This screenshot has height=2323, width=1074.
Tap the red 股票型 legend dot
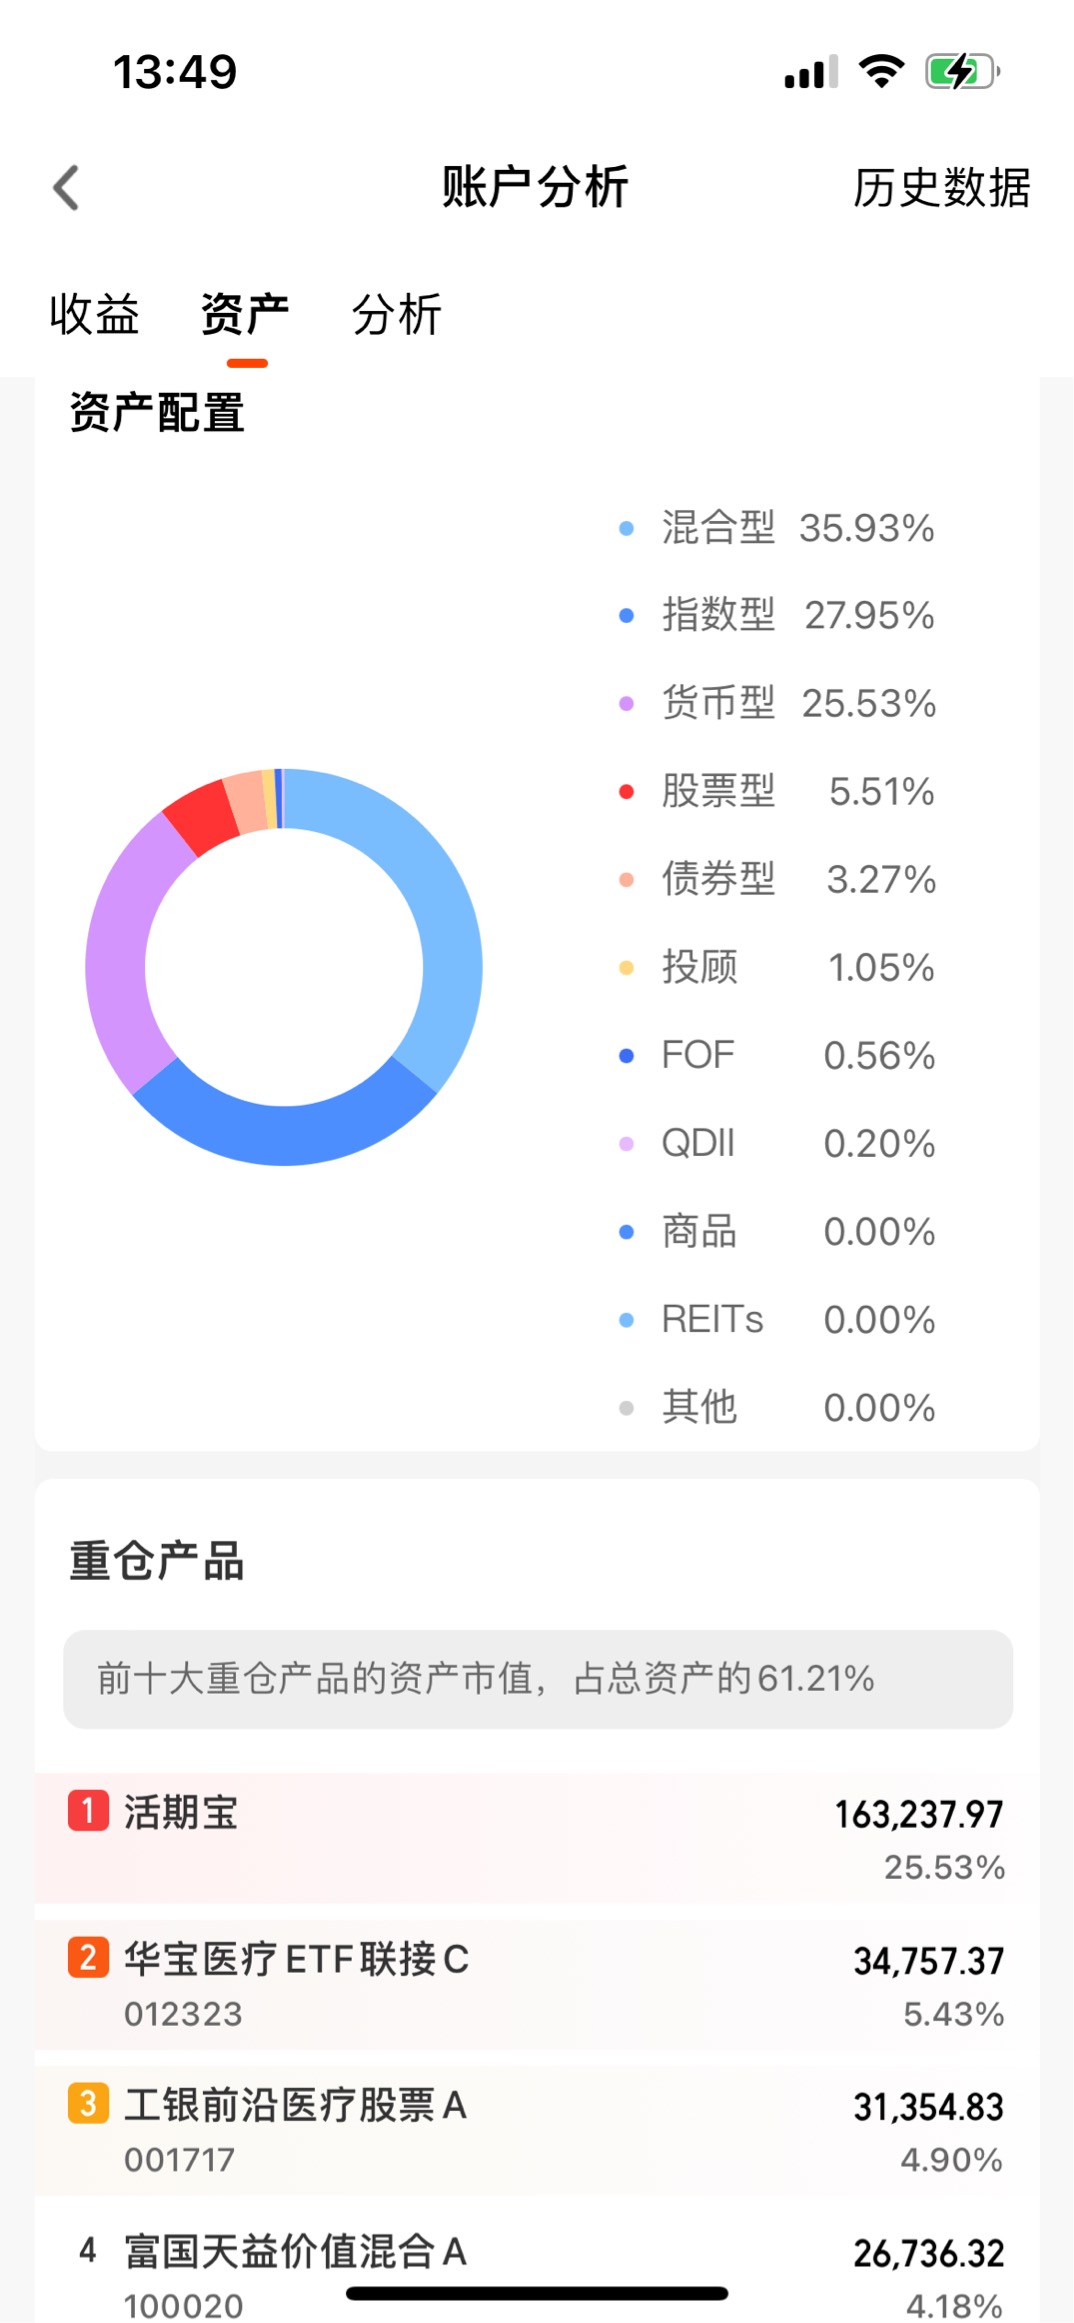click(x=626, y=792)
